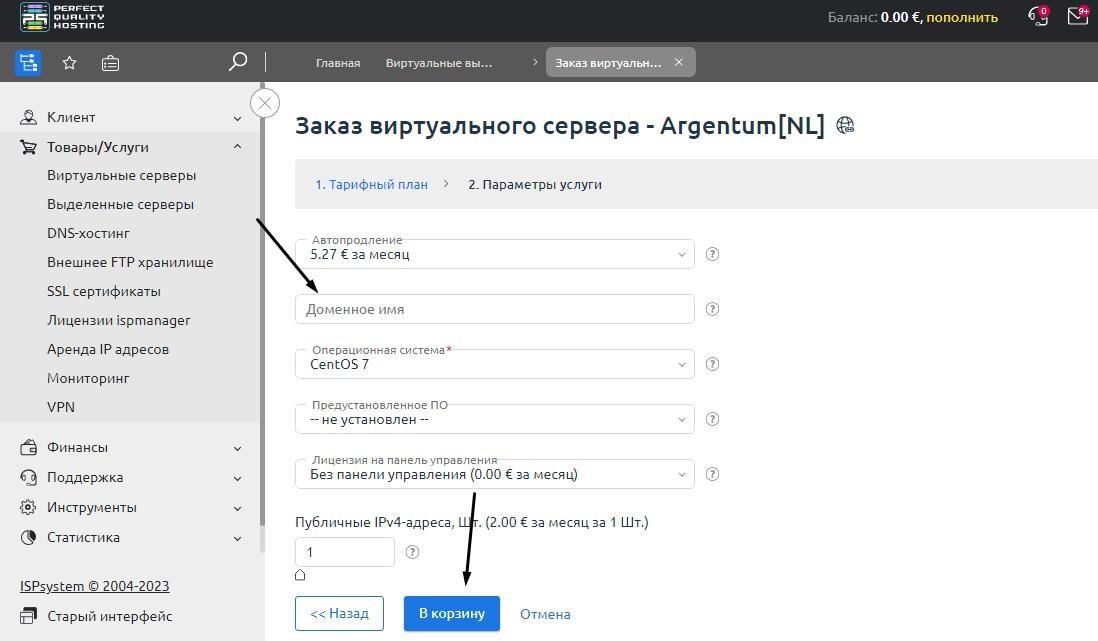Open the search magnifier icon
The height and width of the screenshot is (641, 1098).
pyautogui.click(x=237, y=62)
